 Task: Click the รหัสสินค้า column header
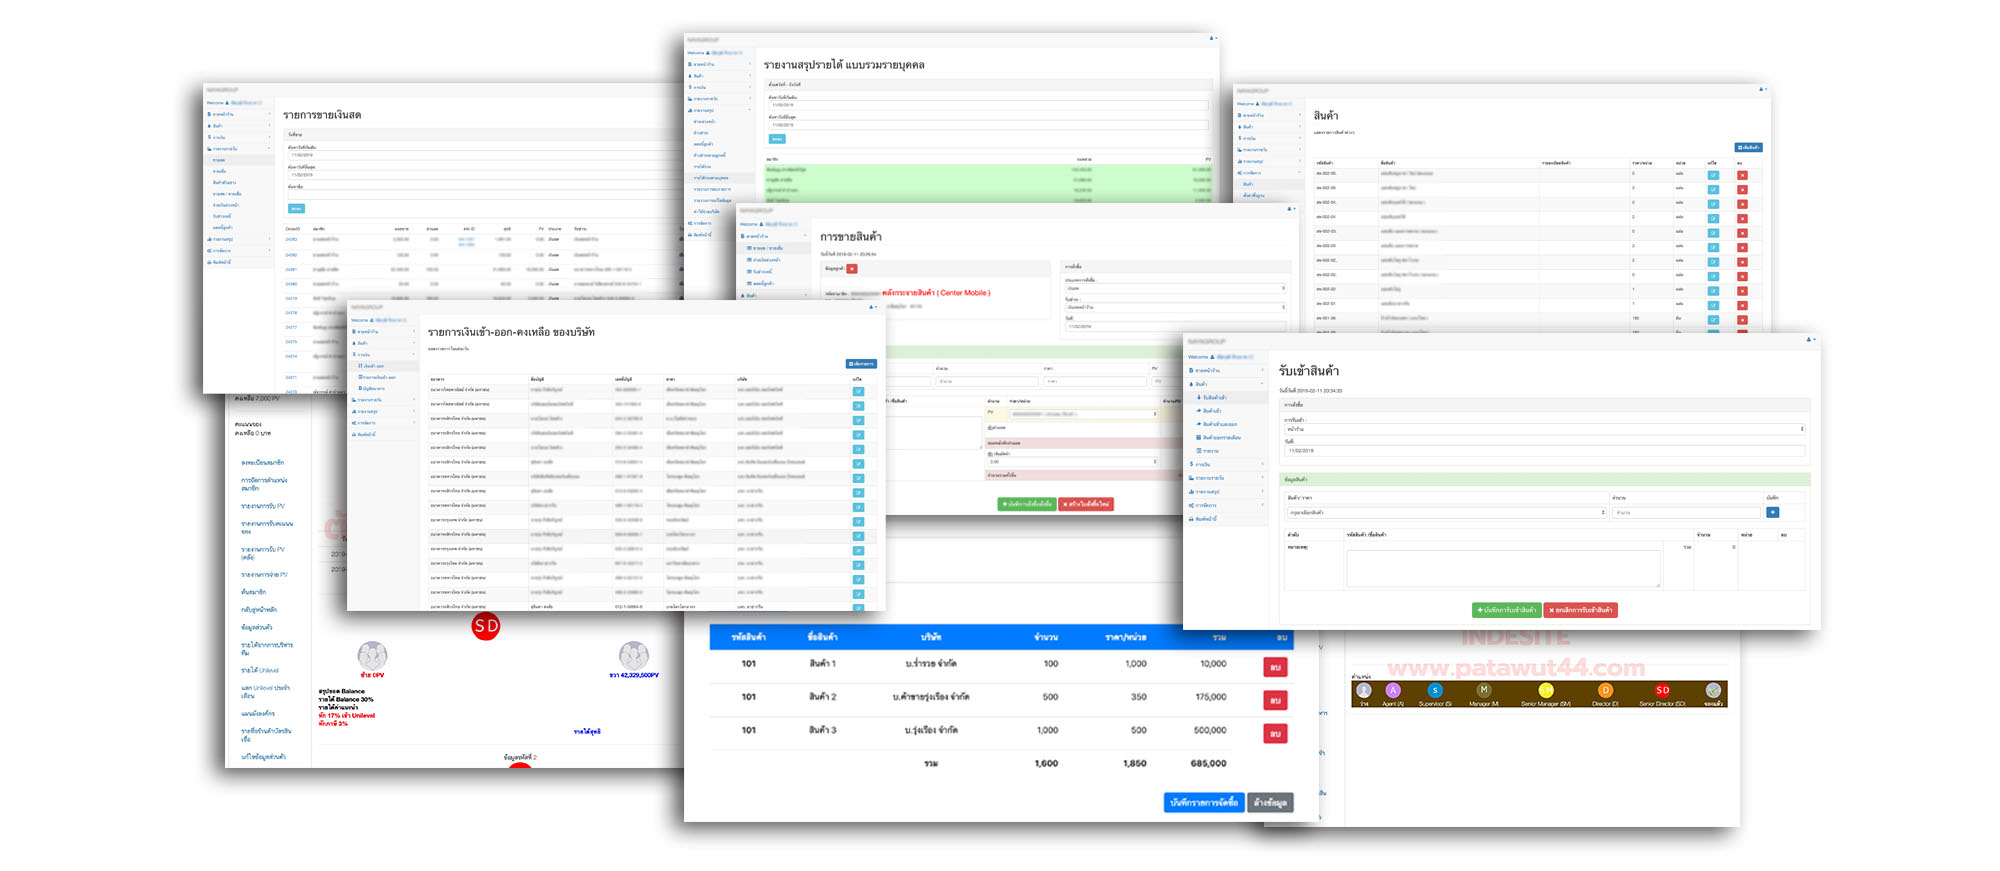[748, 636]
